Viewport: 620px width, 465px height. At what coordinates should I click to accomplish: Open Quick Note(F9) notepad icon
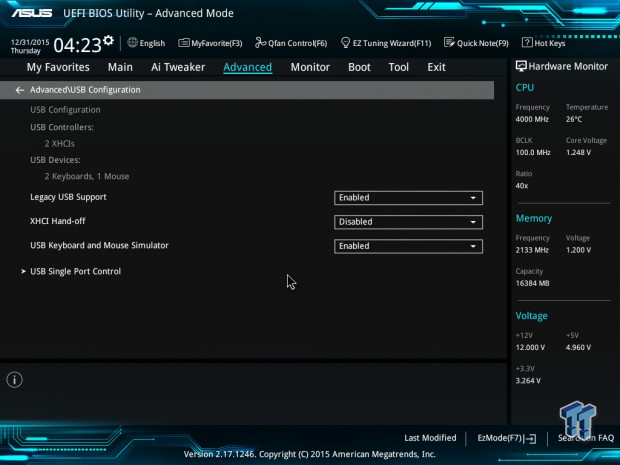pos(449,42)
